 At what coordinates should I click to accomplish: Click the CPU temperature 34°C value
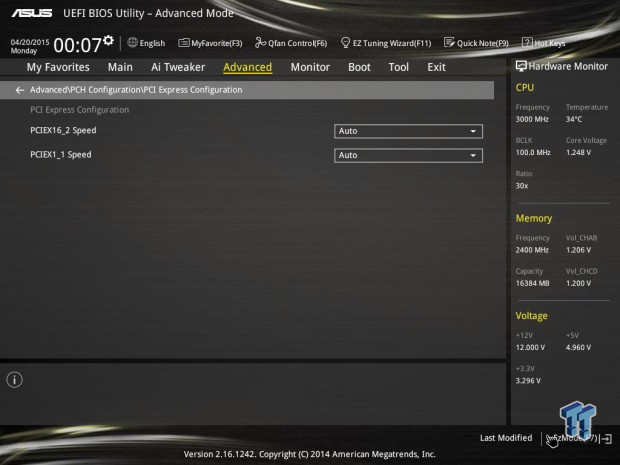(574, 119)
